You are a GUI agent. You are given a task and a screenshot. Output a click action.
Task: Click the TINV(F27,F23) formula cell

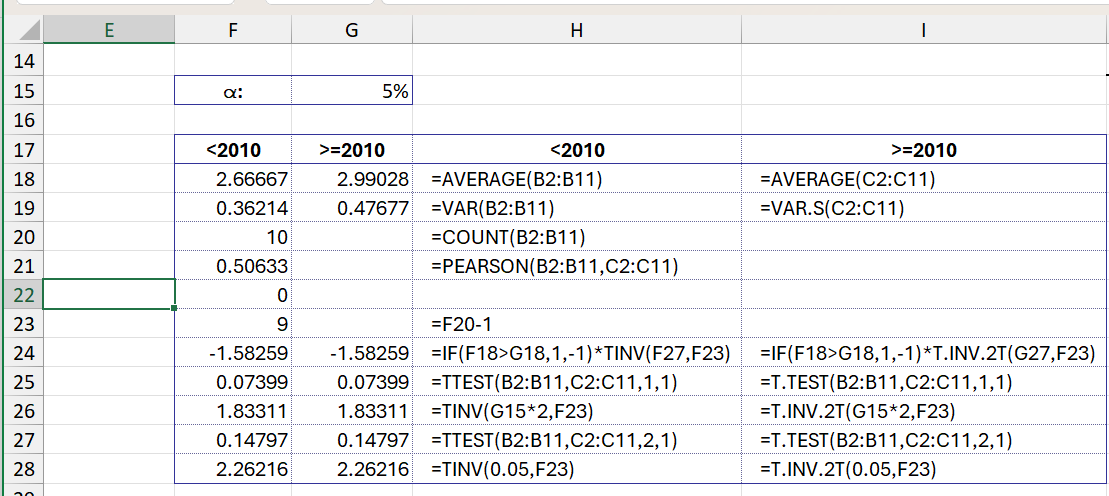[x=577, y=353]
